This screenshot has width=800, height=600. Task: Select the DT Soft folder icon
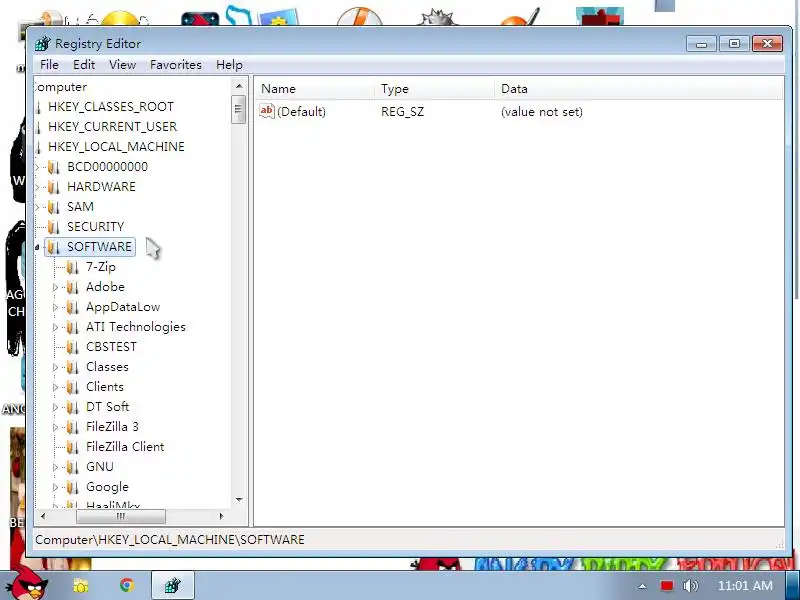point(72,407)
